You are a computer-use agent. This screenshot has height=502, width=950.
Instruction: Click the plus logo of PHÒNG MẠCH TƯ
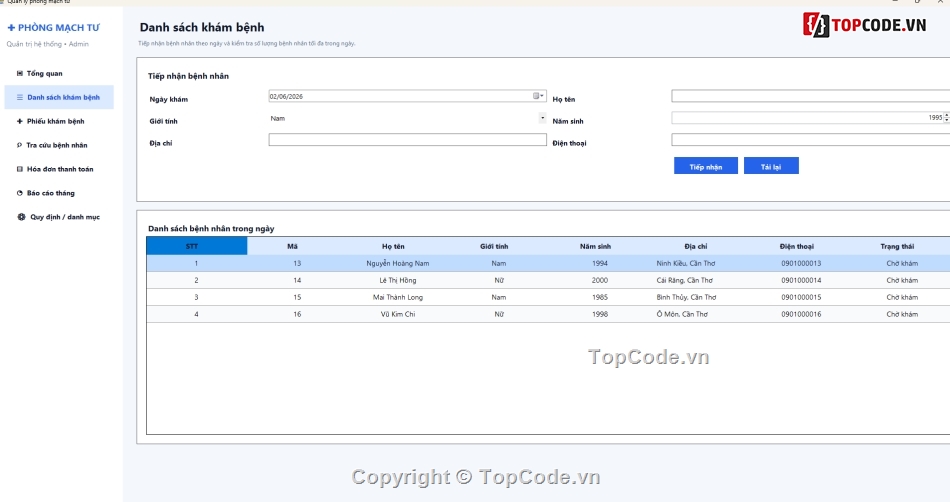pos(11,27)
